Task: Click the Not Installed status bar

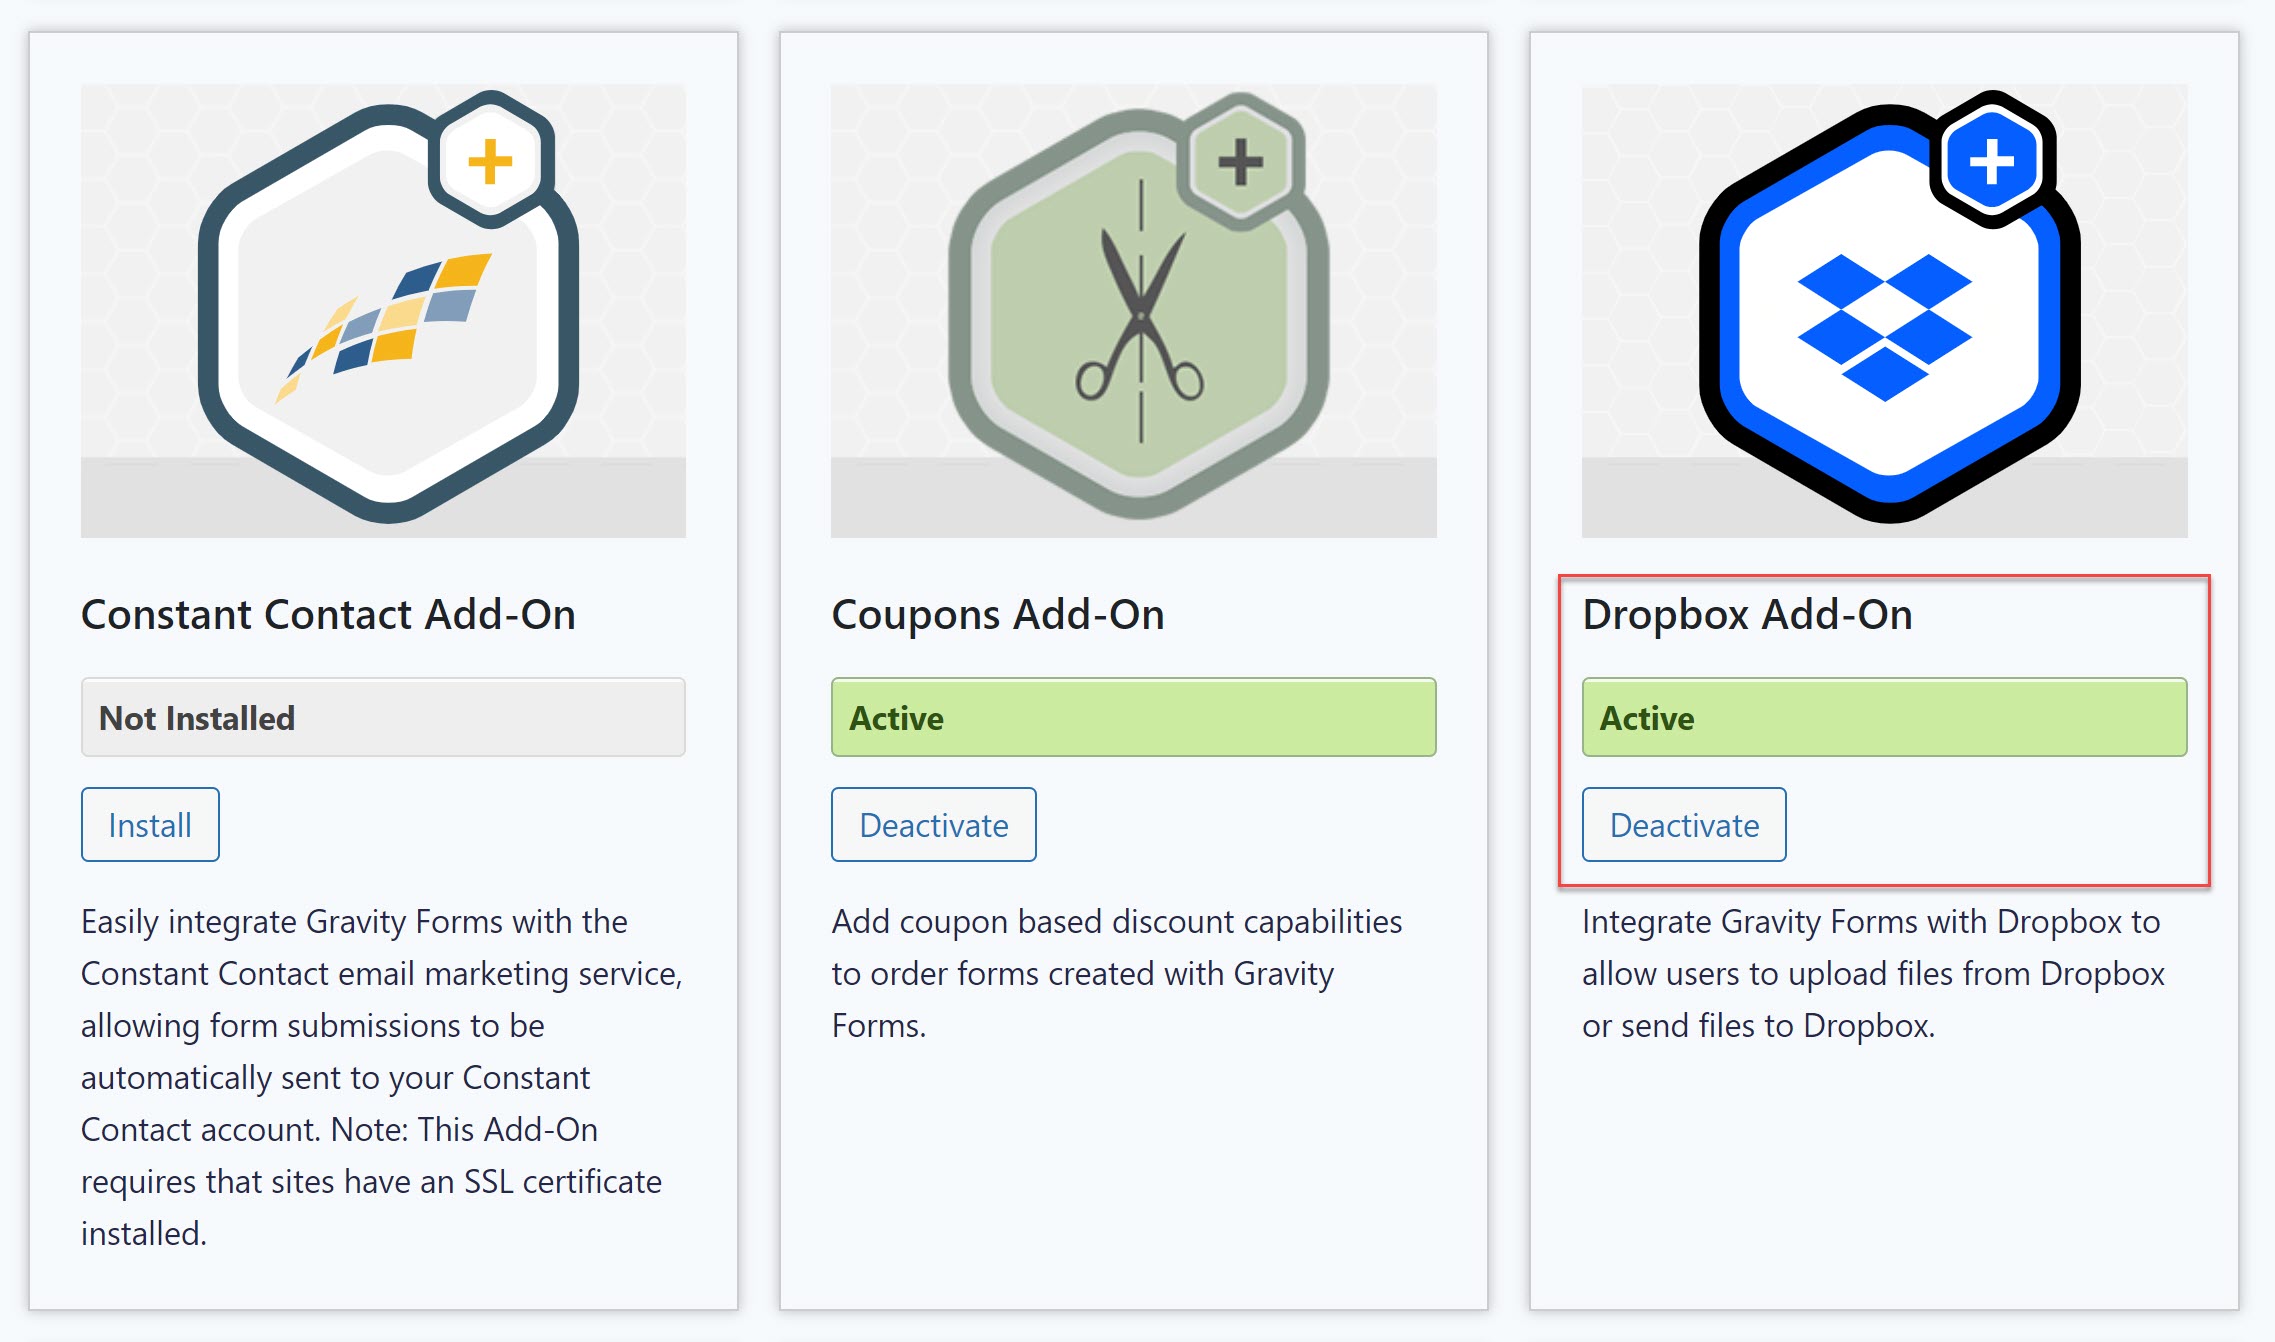Action: (x=383, y=717)
